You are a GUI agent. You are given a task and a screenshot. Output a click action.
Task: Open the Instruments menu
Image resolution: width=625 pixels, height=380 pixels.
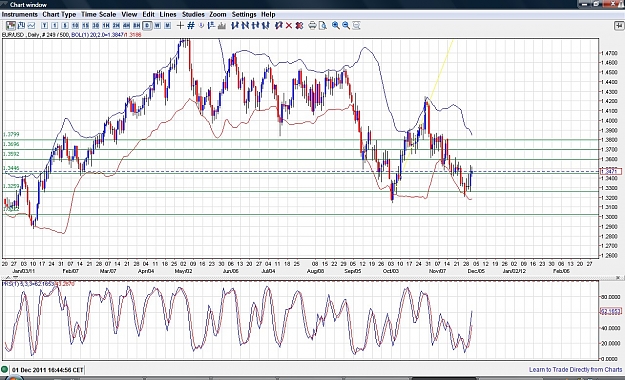(20, 14)
